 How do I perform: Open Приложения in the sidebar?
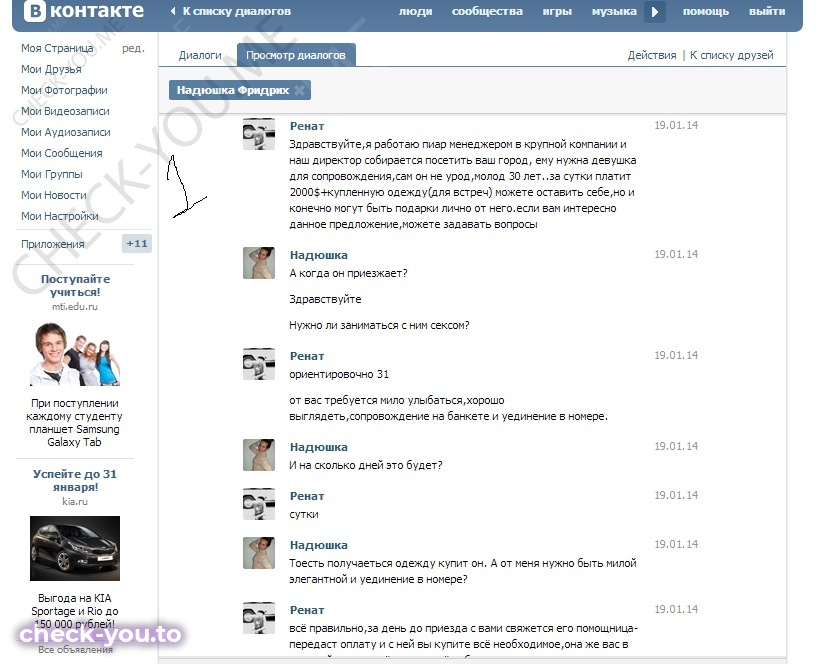click(53, 244)
